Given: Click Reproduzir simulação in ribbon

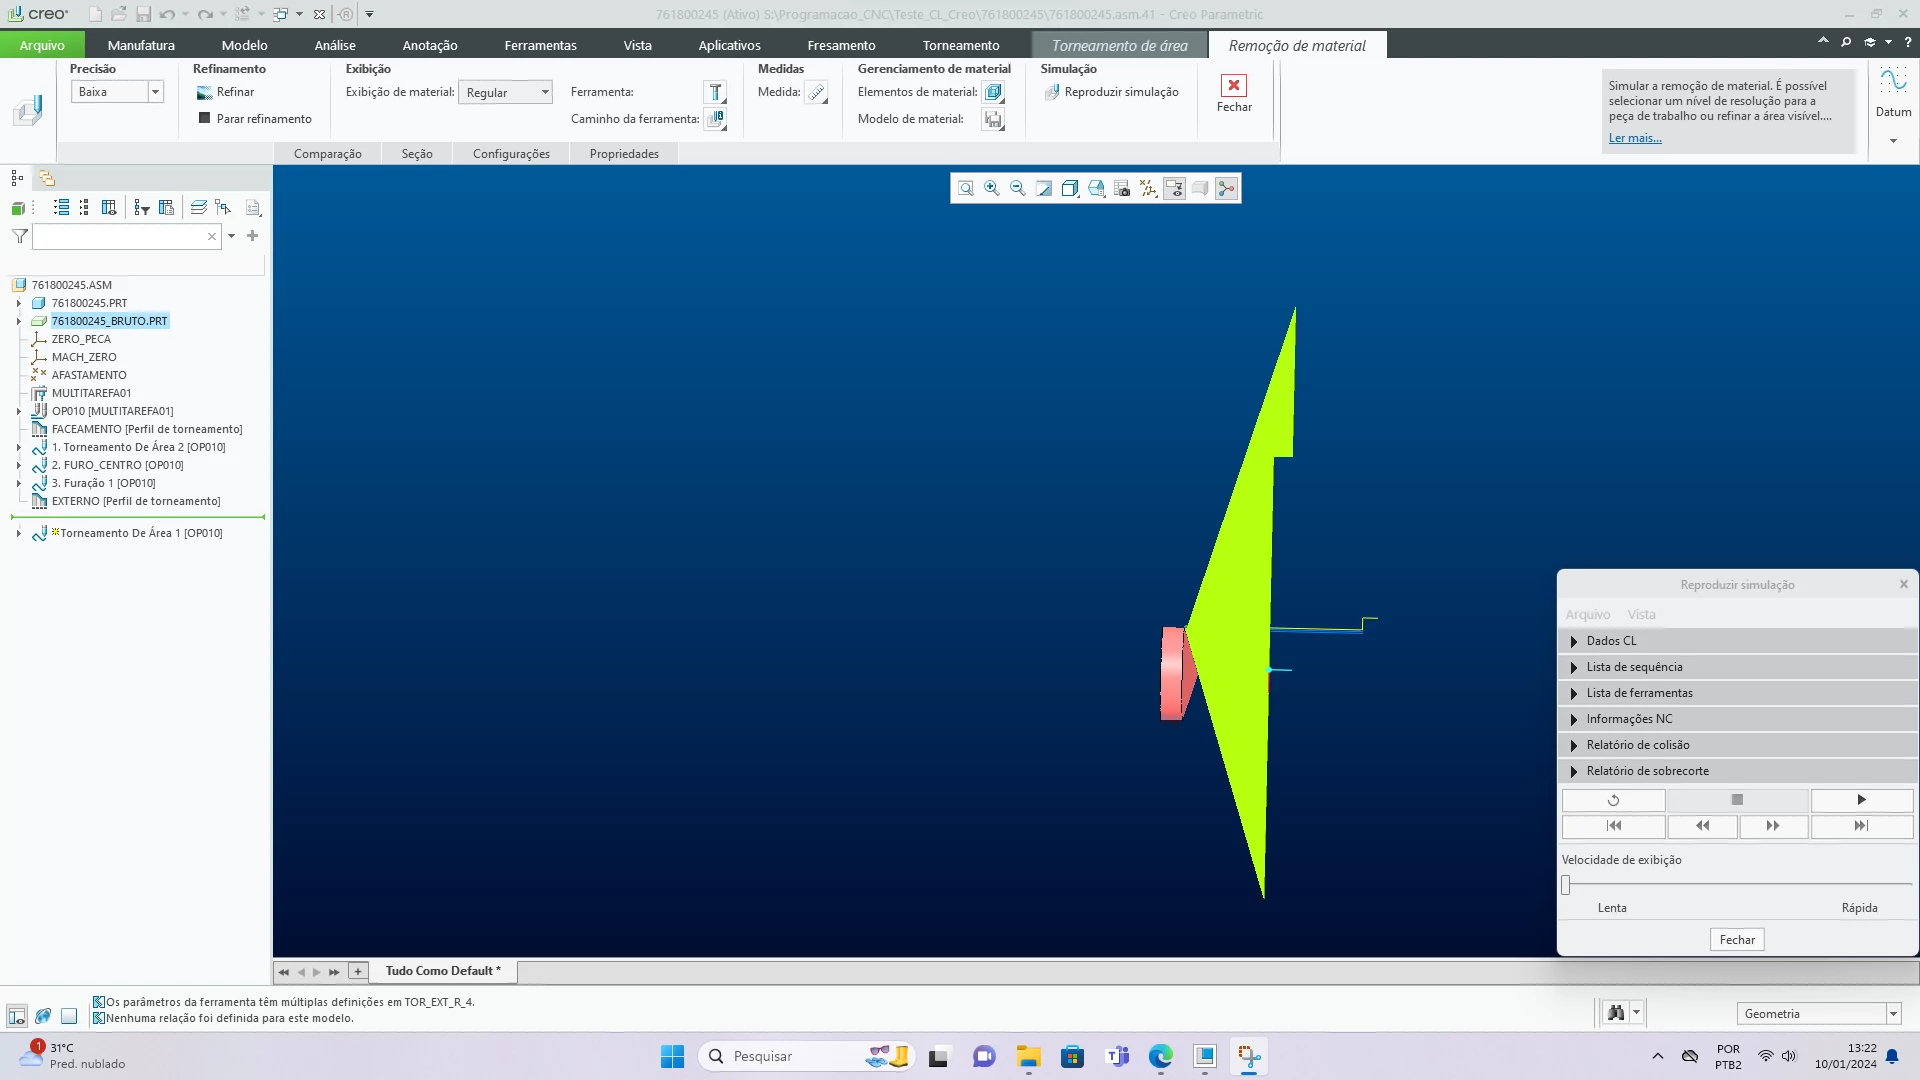Looking at the screenshot, I should [x=1112, y=92].
